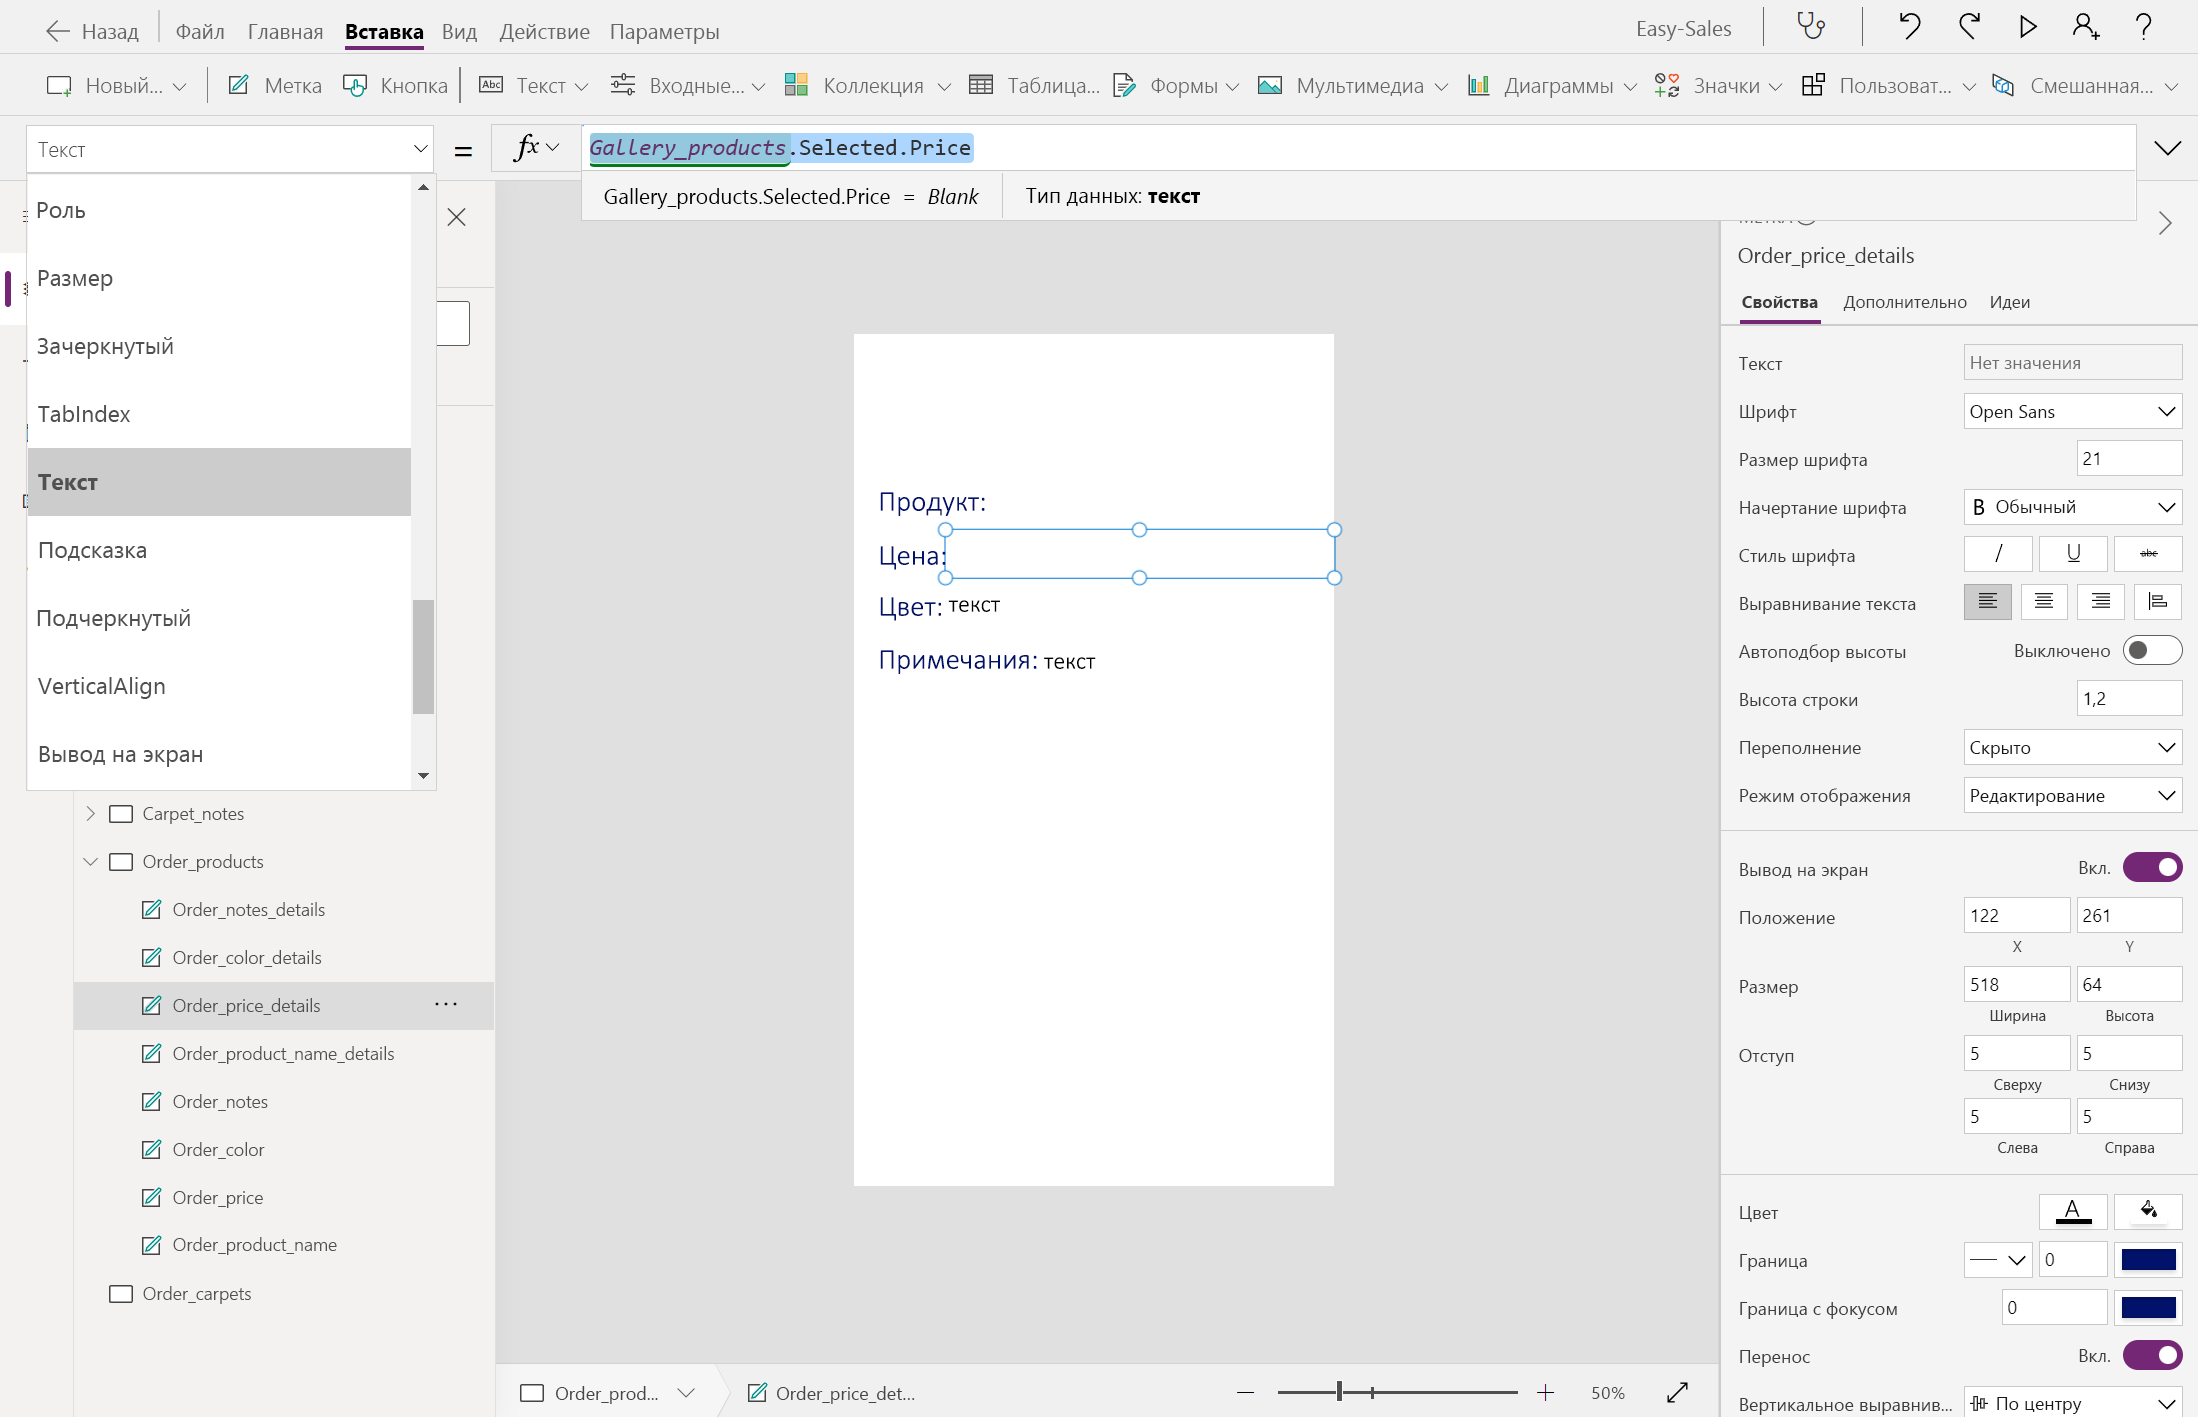Click the App checker stethoscope icon
Image resolution: width=2198 pixels, height=1417 pixels.
click(x=1811, y=27)
